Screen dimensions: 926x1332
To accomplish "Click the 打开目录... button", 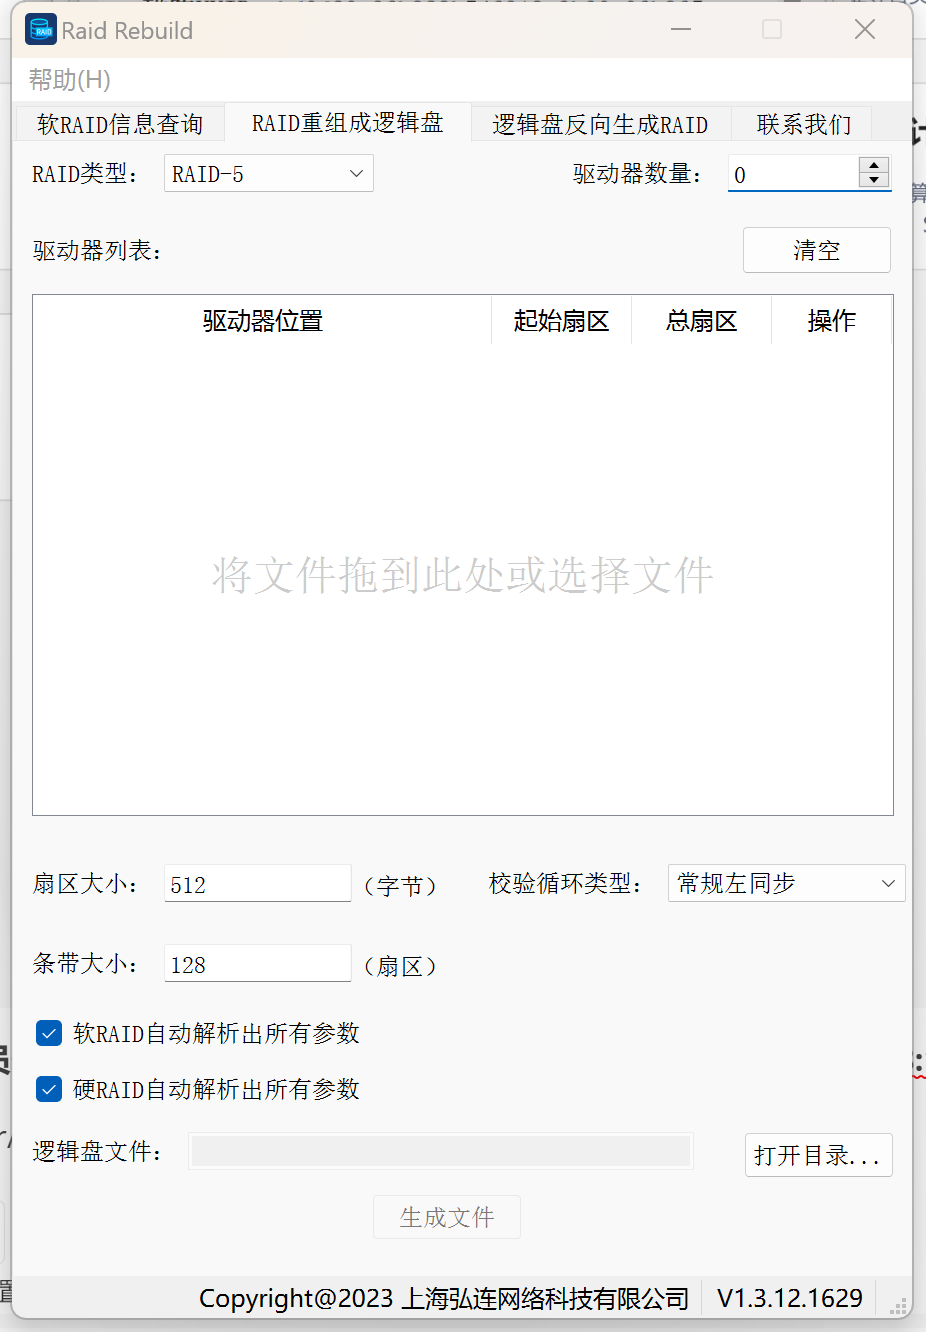I will [819, 1155].
